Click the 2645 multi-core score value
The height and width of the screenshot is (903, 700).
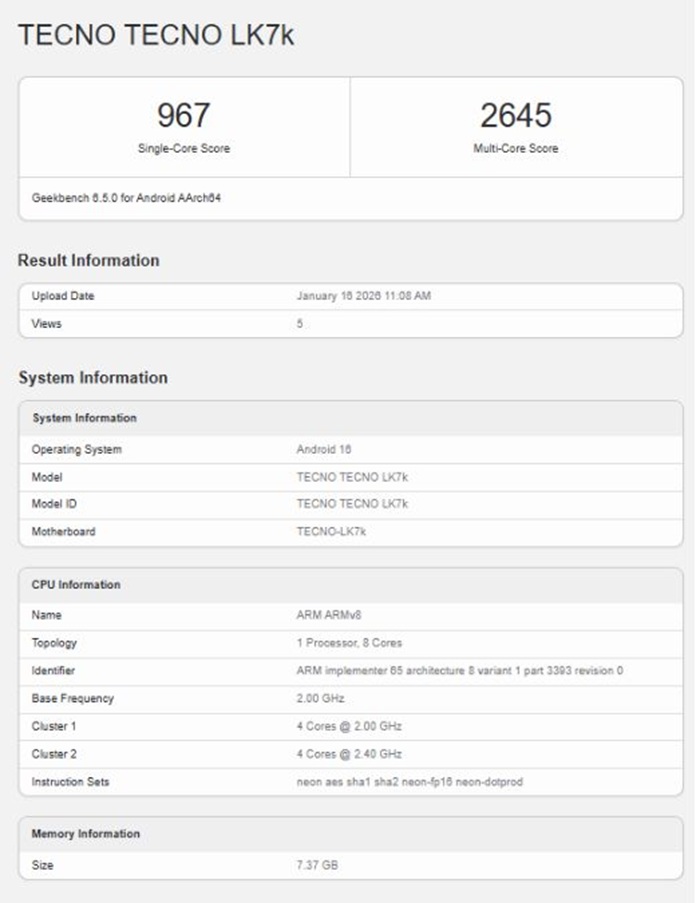515,116
